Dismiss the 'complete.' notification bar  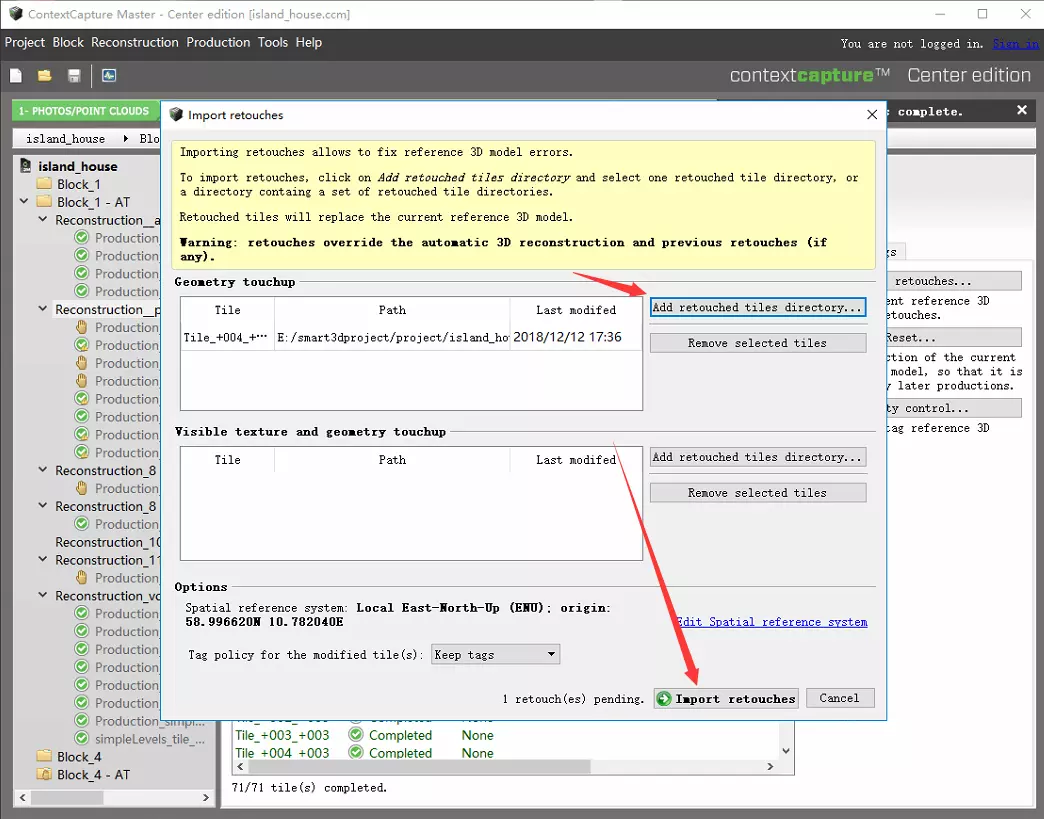click(1022, 111)
